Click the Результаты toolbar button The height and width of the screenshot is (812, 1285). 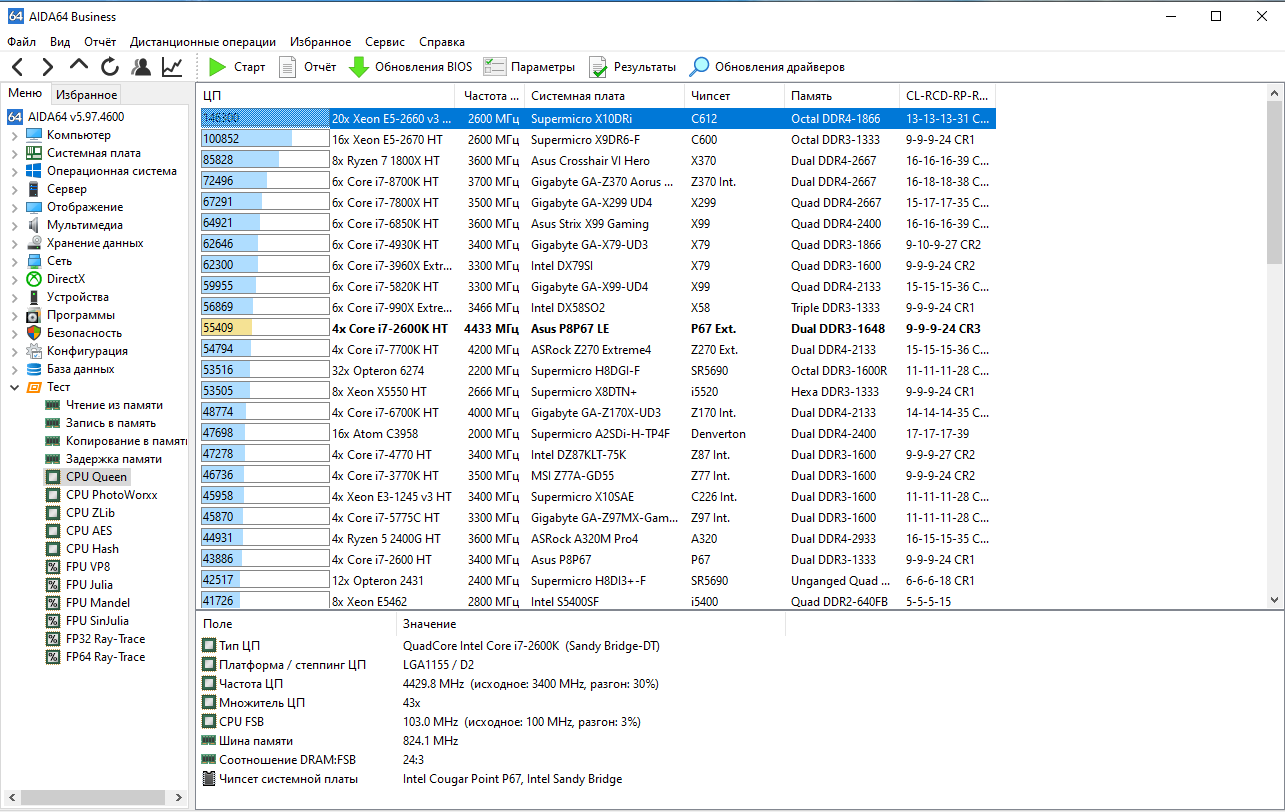click(633, 67)
